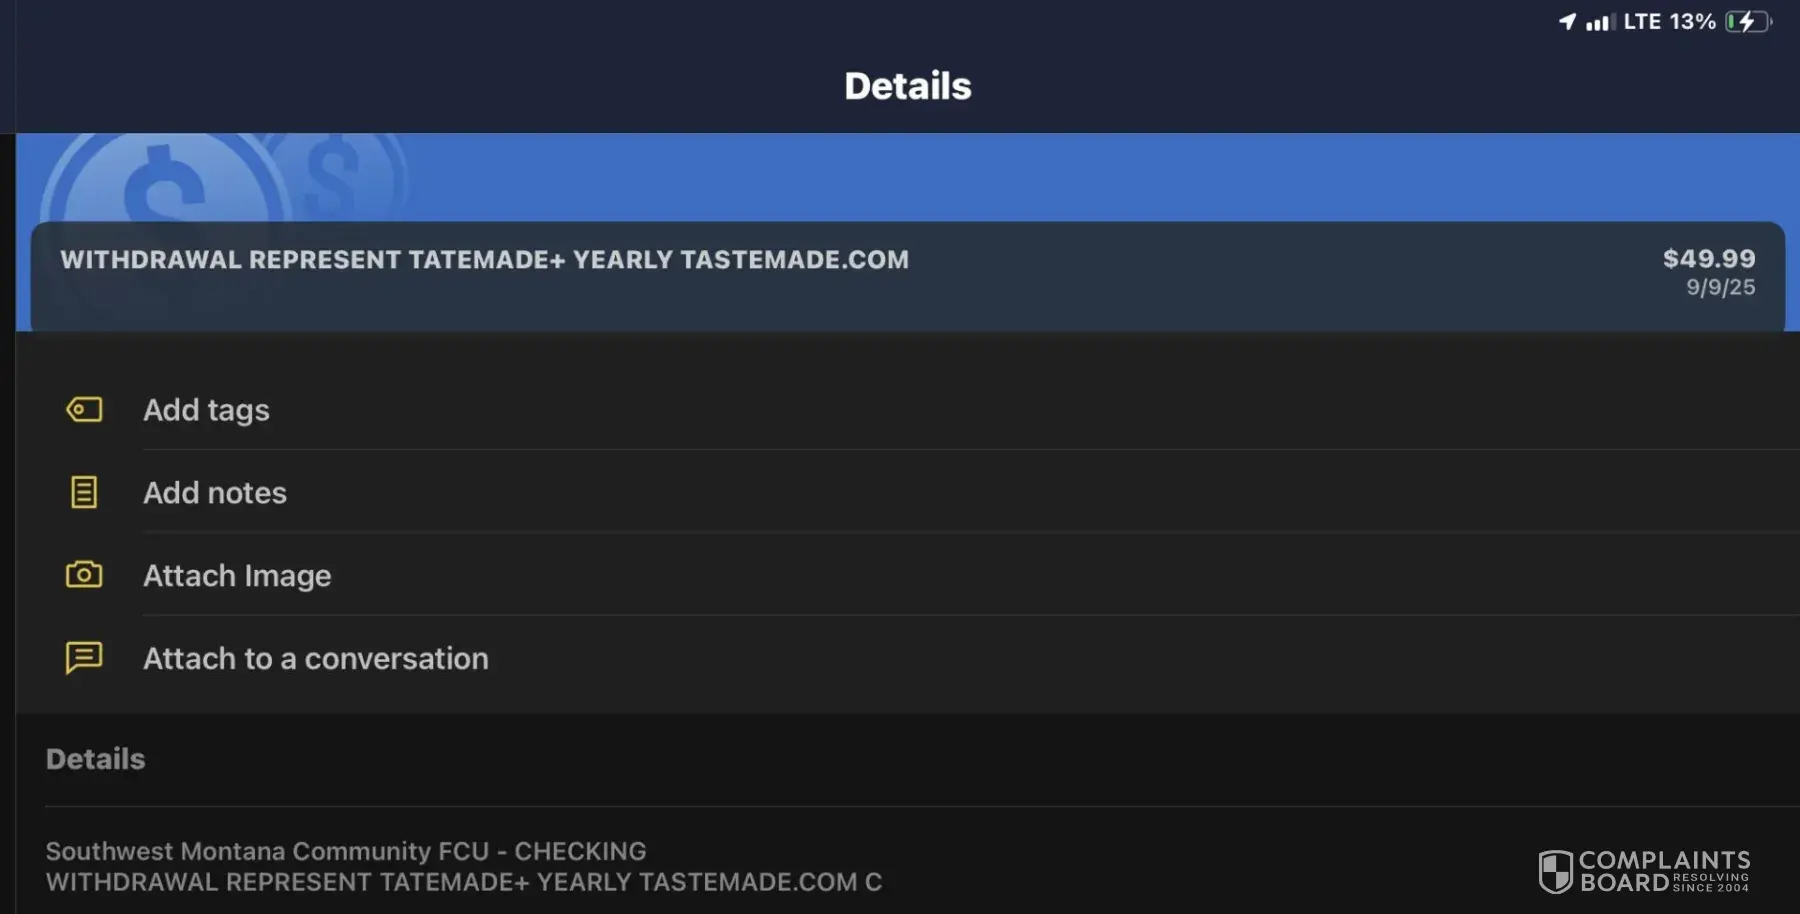
Task: Click the notes document icon
Action: point(84,492)
